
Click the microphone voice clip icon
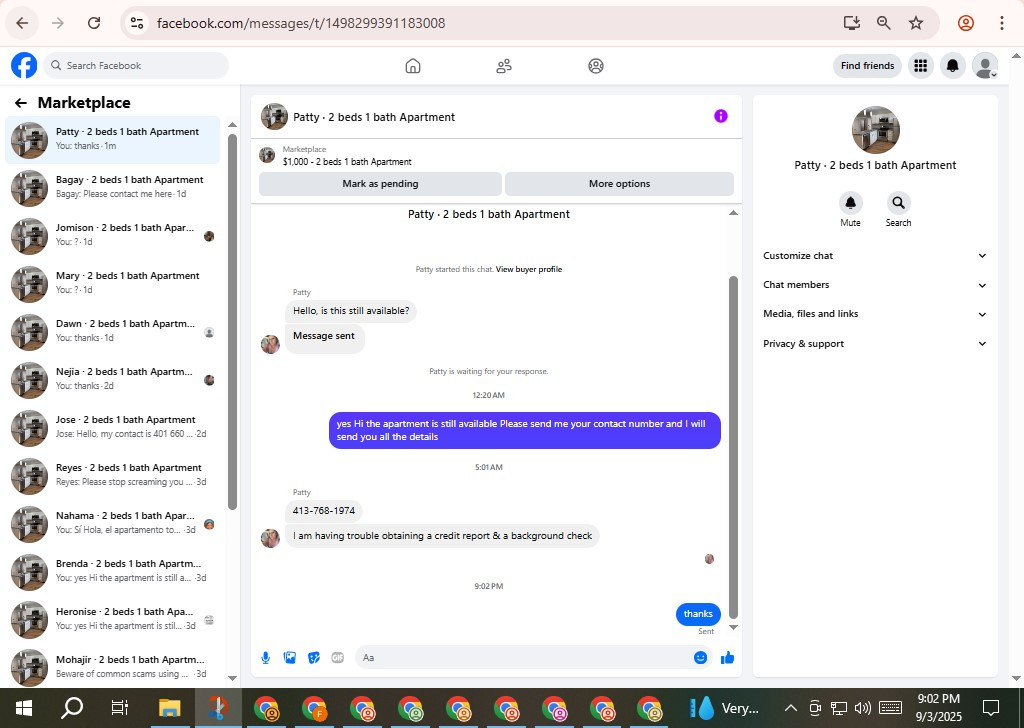(266, 657)
